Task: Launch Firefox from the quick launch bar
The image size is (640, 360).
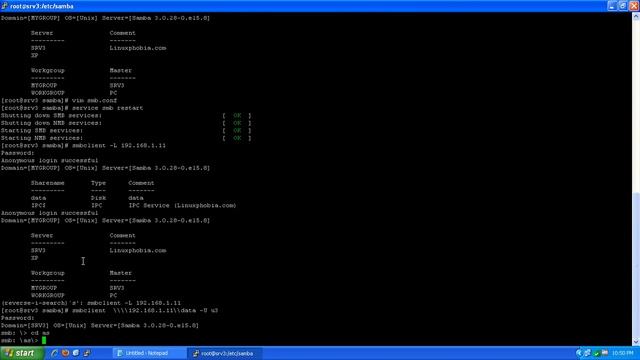Action: pyautogui.click(x=65, y=353)
